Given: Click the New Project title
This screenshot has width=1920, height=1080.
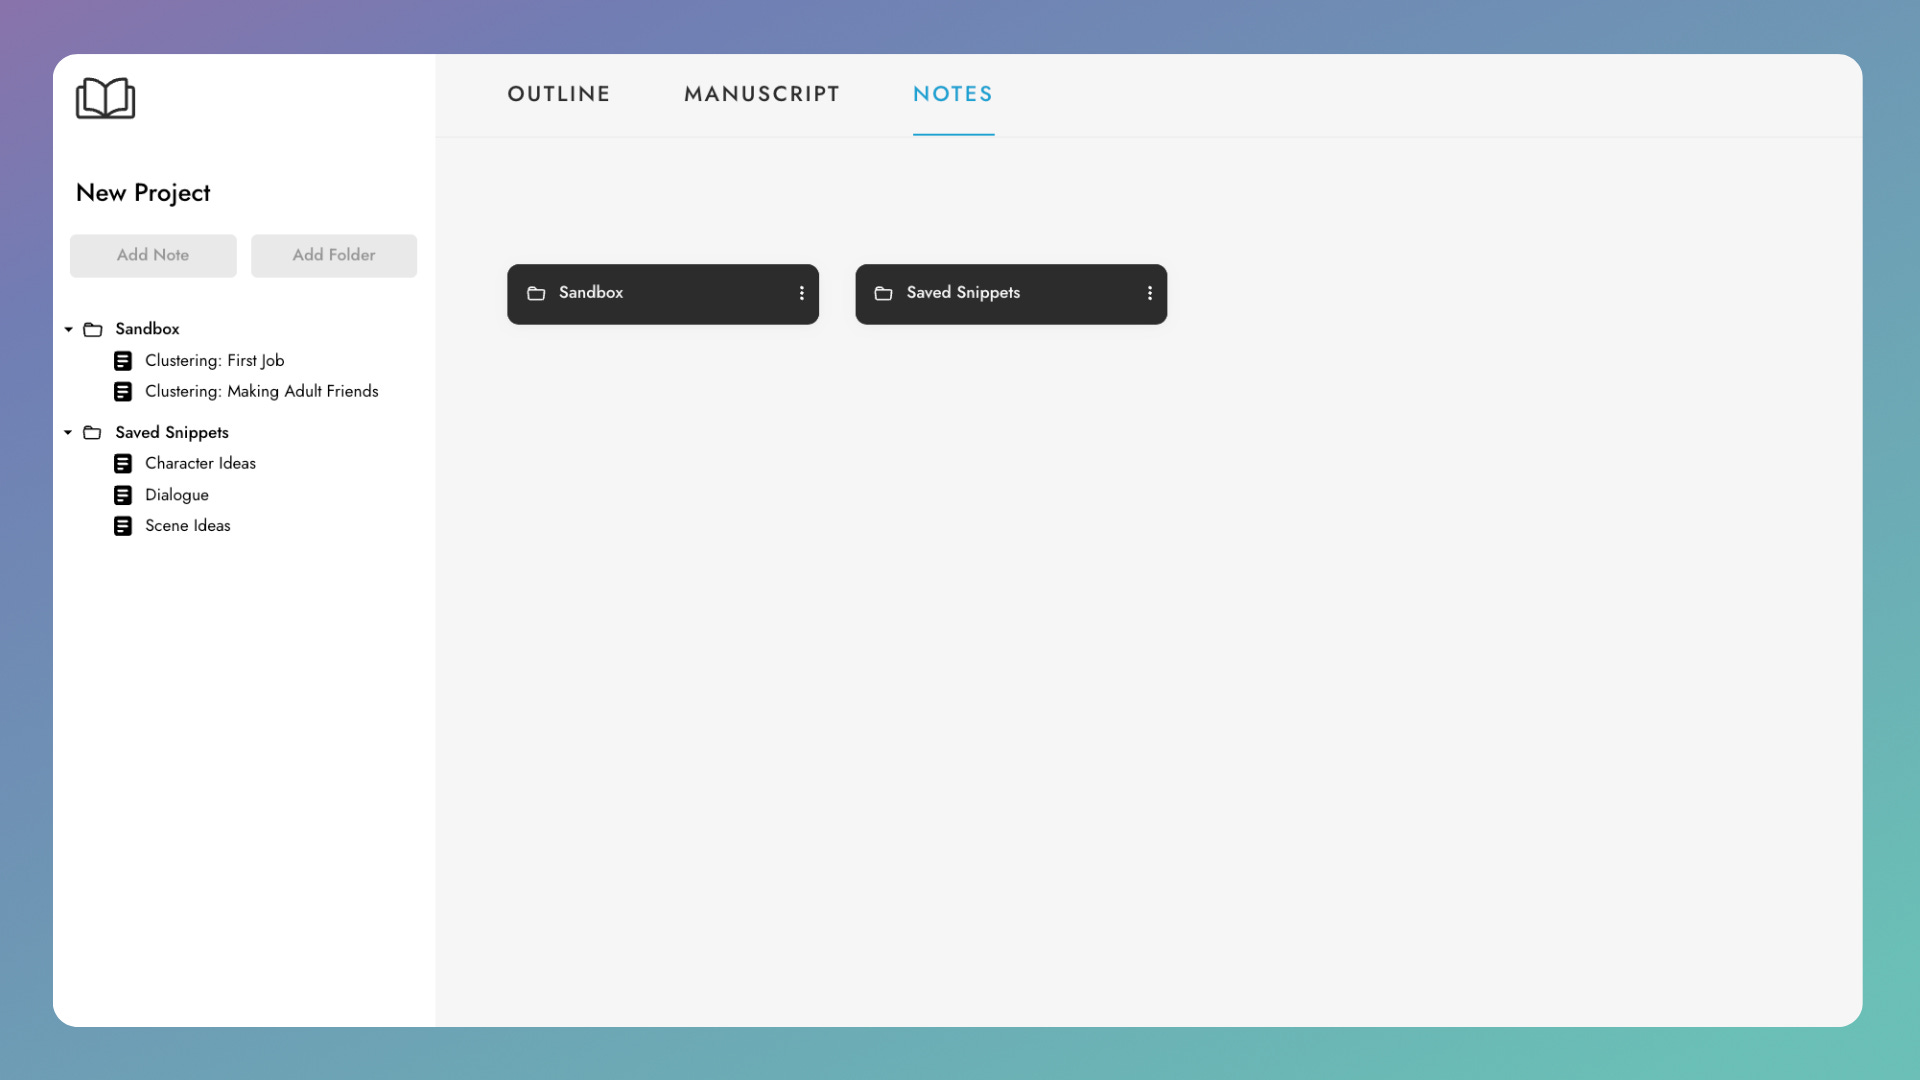Looking at the screenshot, I should coord(143,193).
